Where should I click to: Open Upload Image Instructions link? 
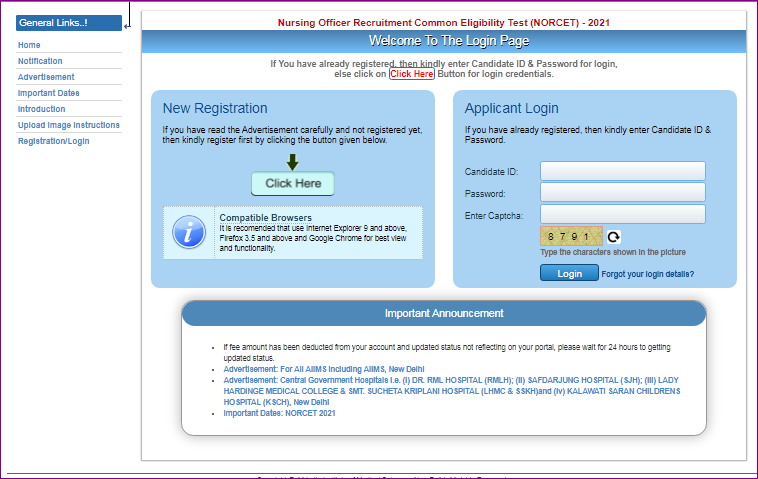coord(68,125)
